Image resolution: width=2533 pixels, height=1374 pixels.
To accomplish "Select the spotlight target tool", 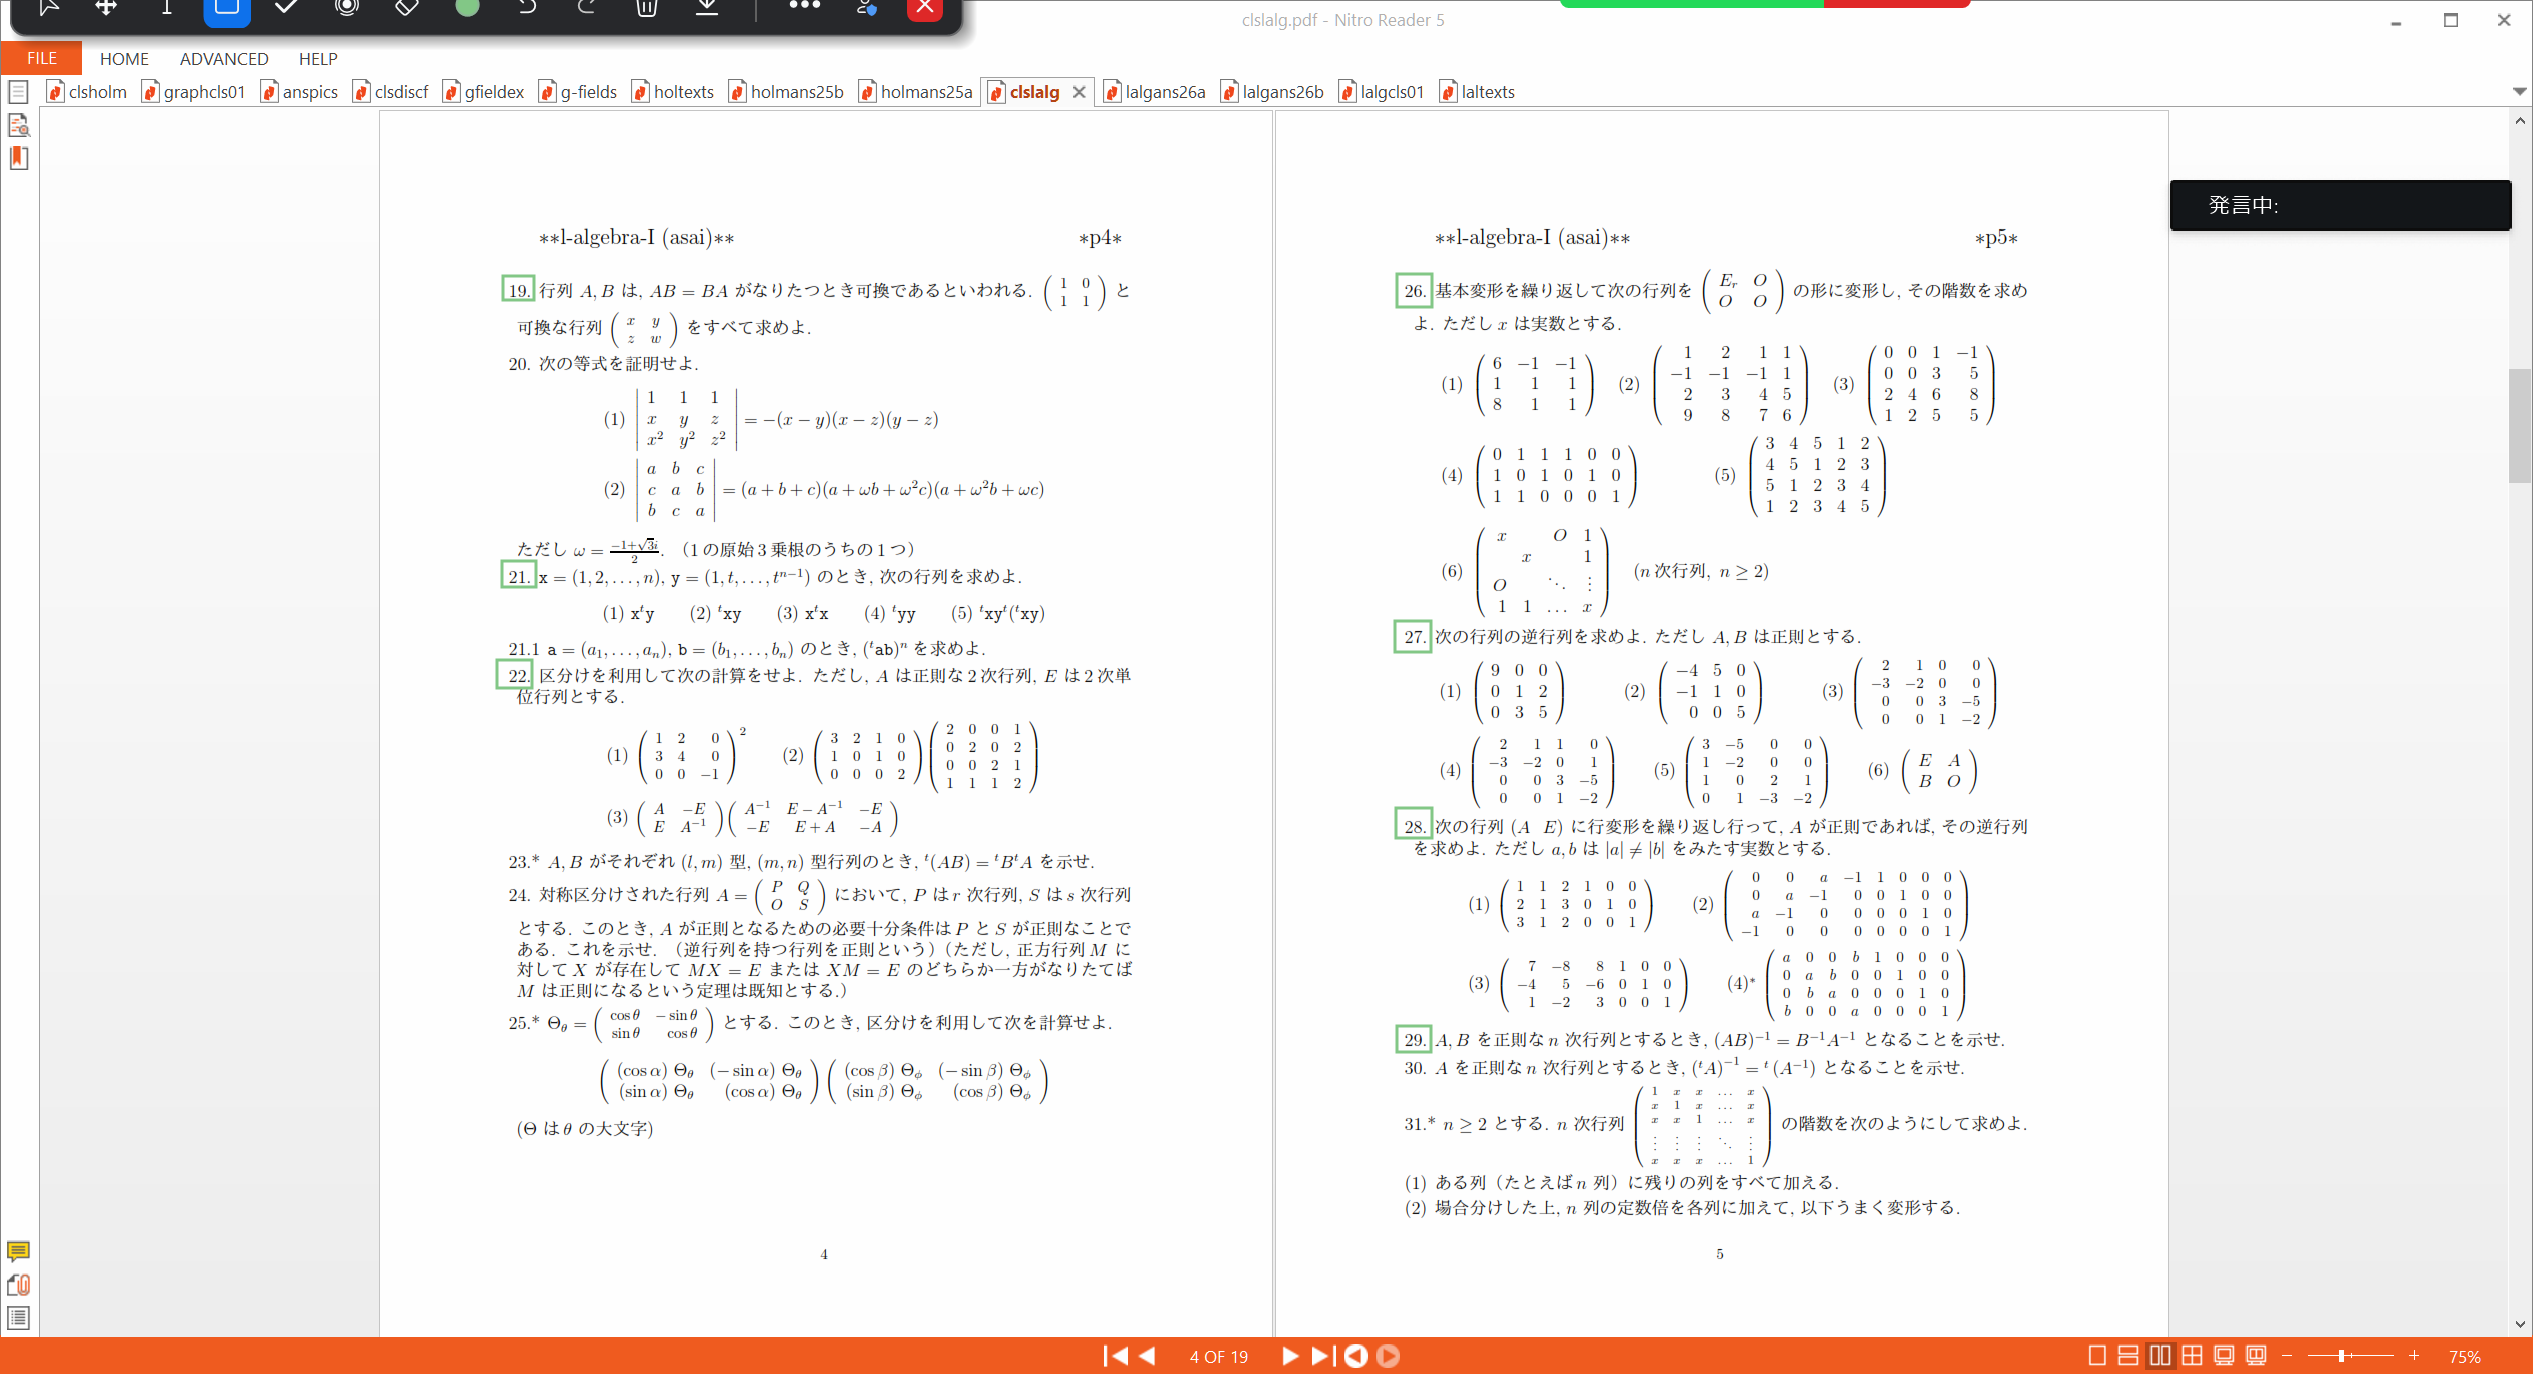I will coord(346,8).
